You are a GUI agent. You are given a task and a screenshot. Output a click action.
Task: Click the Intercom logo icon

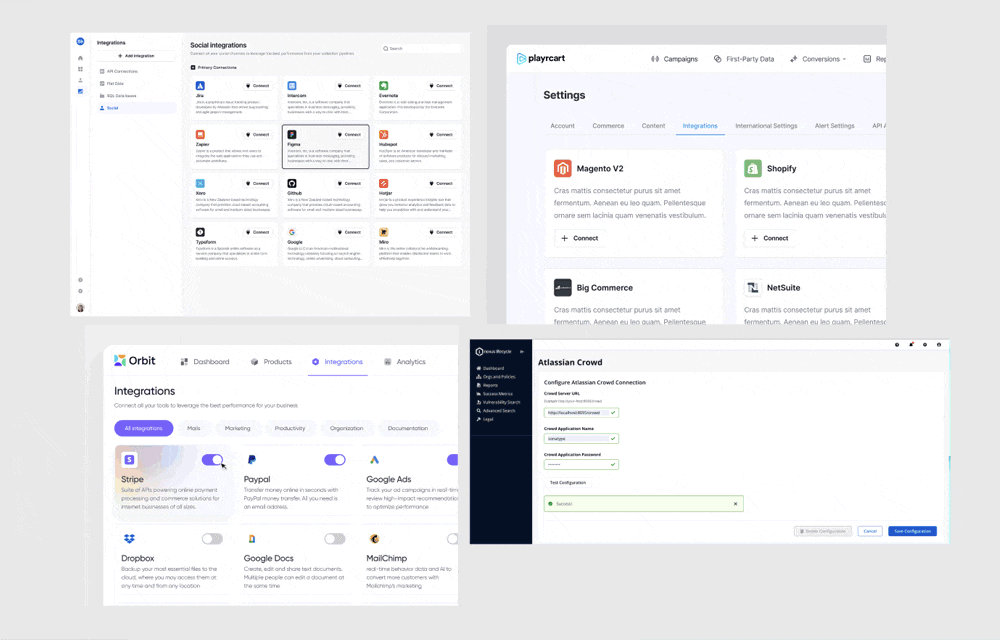(291, 85)
